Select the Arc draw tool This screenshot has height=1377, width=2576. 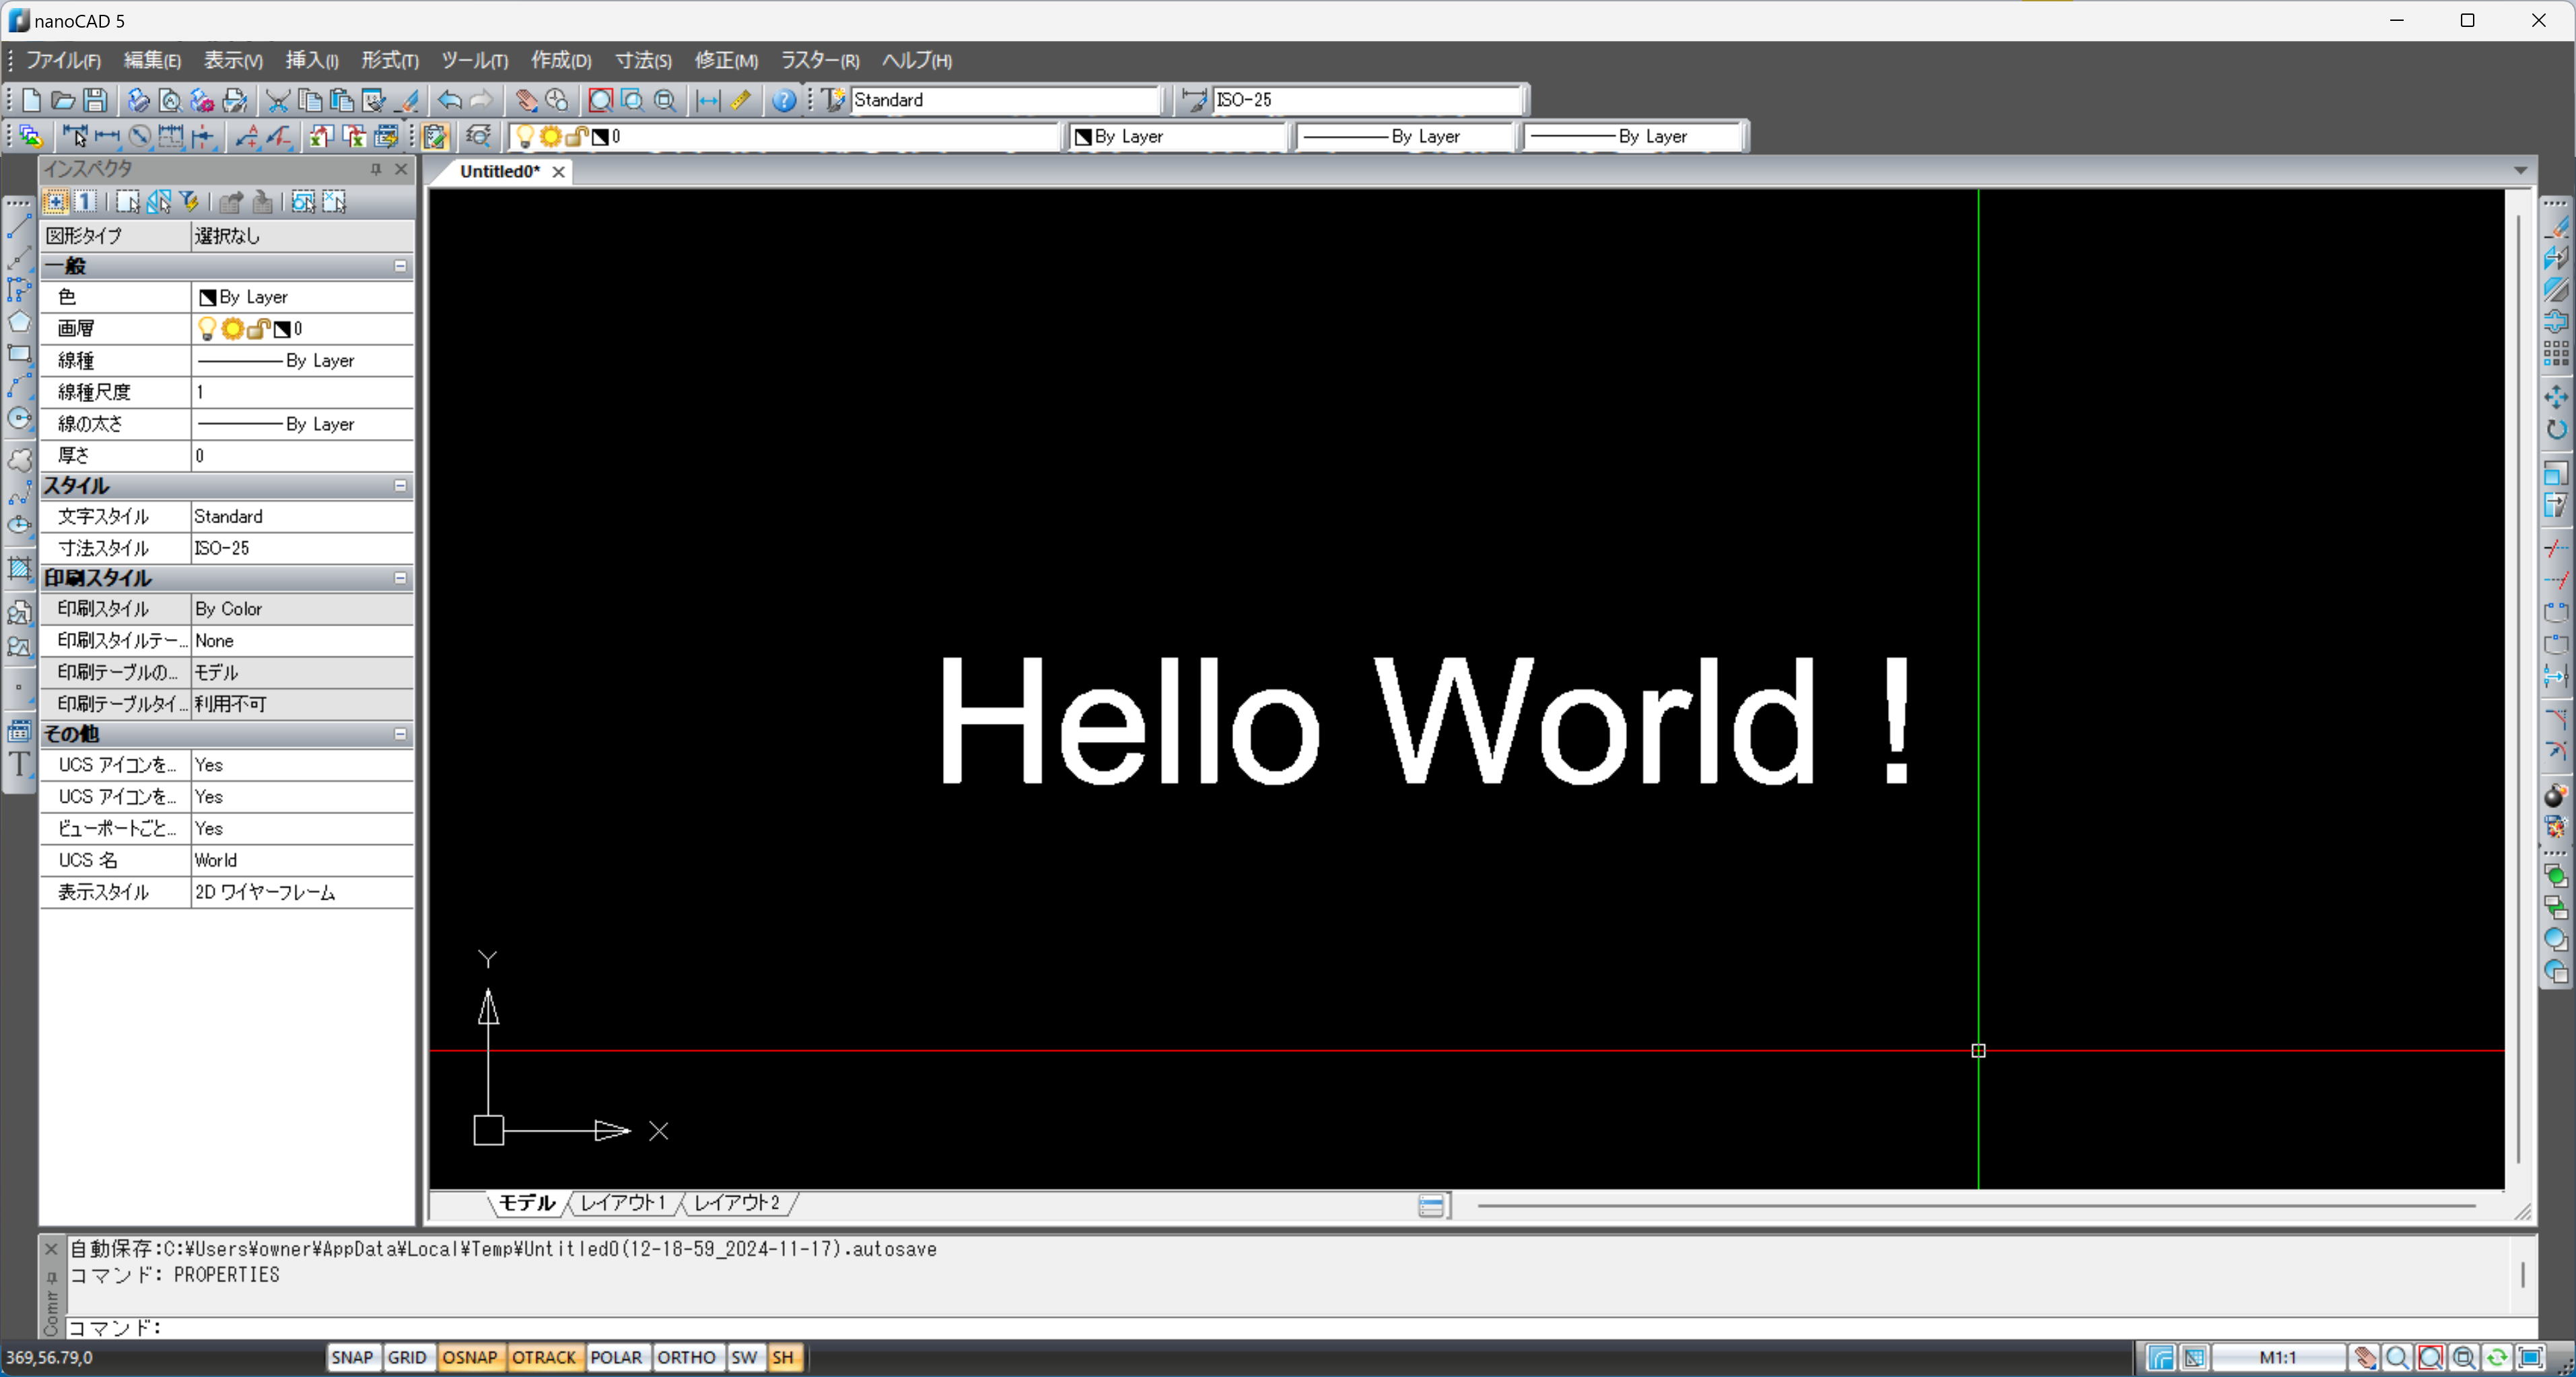point(19,386)
